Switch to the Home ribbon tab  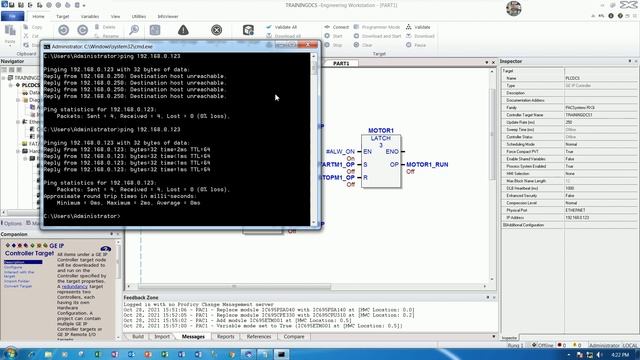pyautogui.click(x=38, y=16)
